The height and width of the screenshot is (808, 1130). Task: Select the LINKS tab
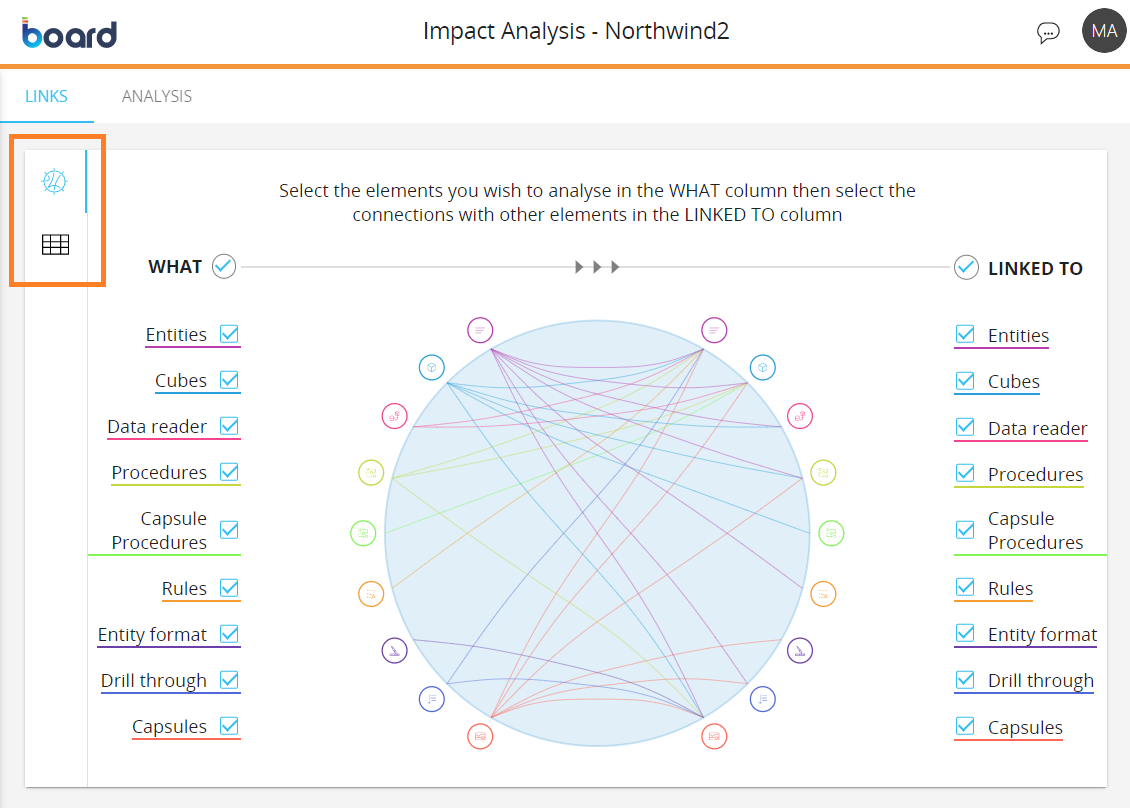tap(46, 96)
